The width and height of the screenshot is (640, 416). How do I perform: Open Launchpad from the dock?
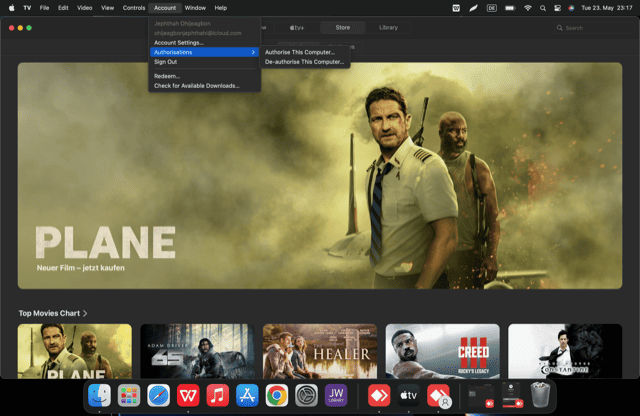pyautogui.click(x=129, y=394)
